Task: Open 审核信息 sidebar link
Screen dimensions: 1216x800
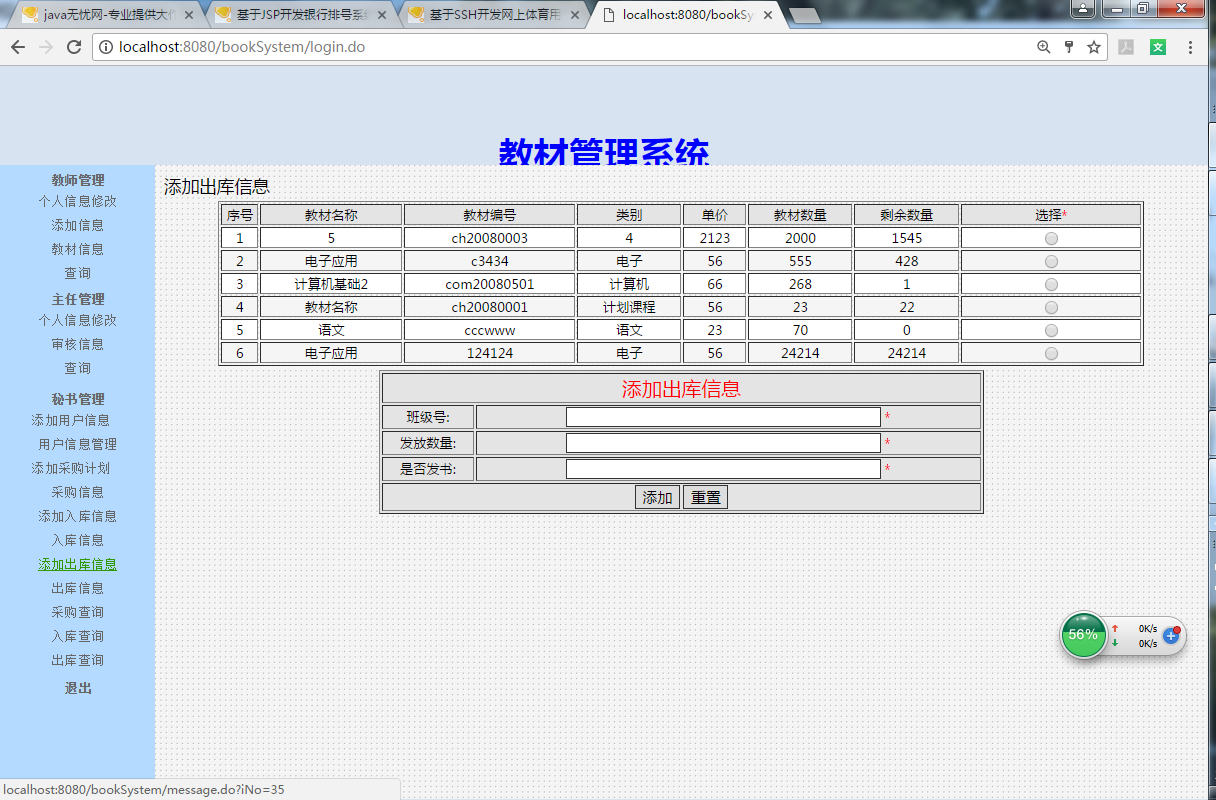Action: pyautogui.click(x=77, y=344)
